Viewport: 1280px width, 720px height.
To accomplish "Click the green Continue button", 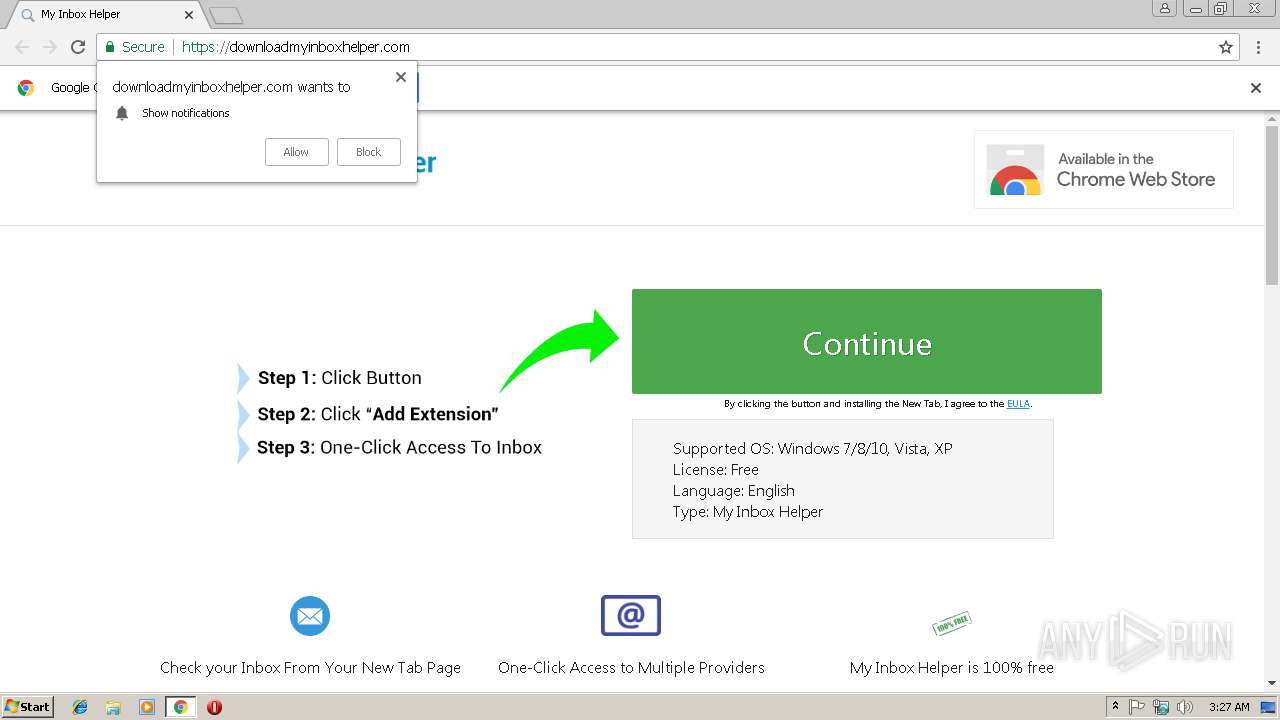I will point(867,342).
